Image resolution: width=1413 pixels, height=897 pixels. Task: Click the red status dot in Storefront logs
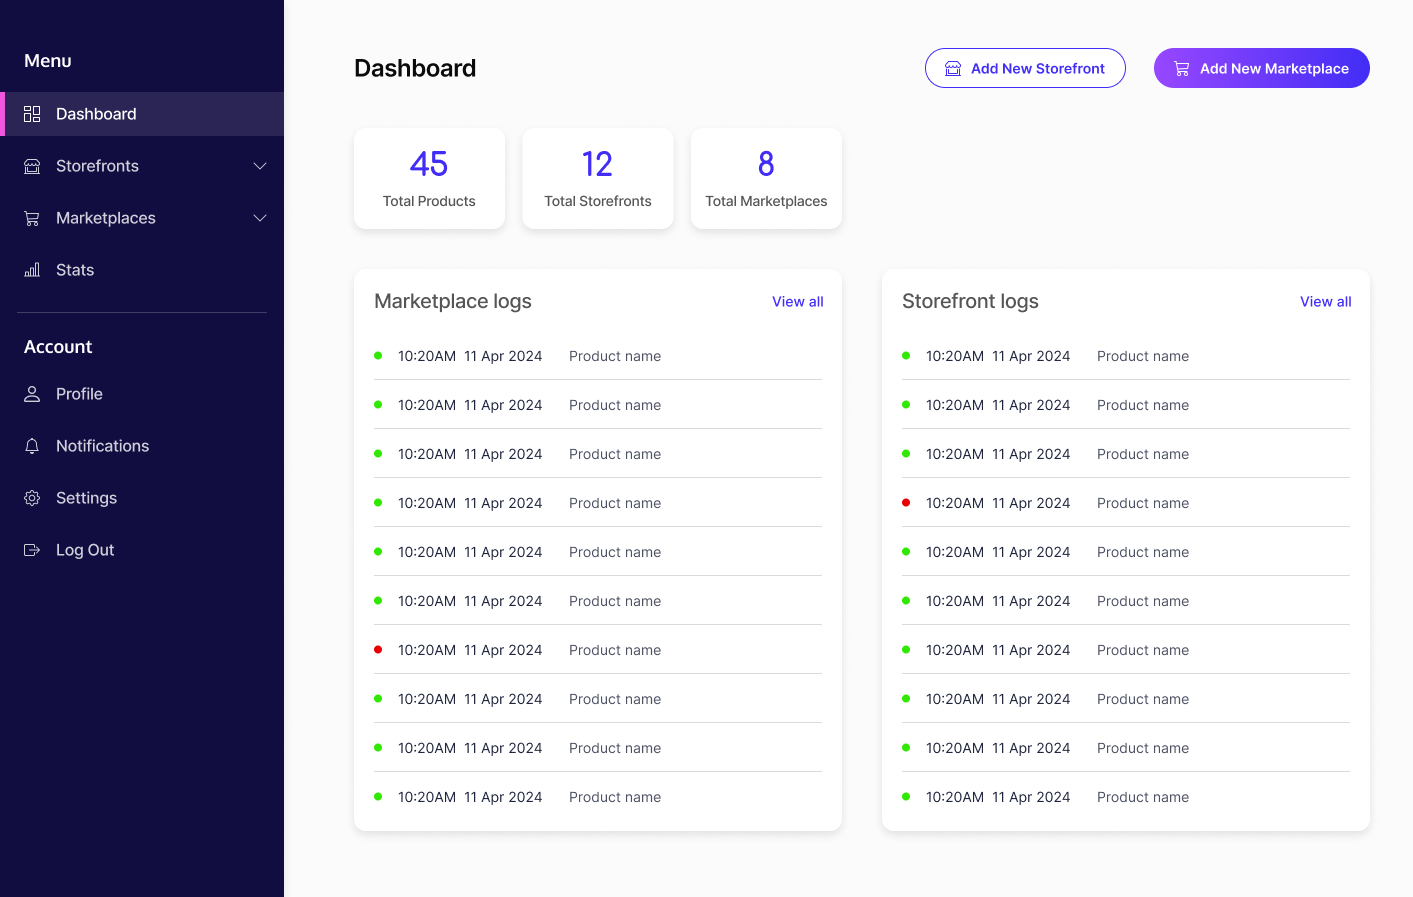click(906, 503)
